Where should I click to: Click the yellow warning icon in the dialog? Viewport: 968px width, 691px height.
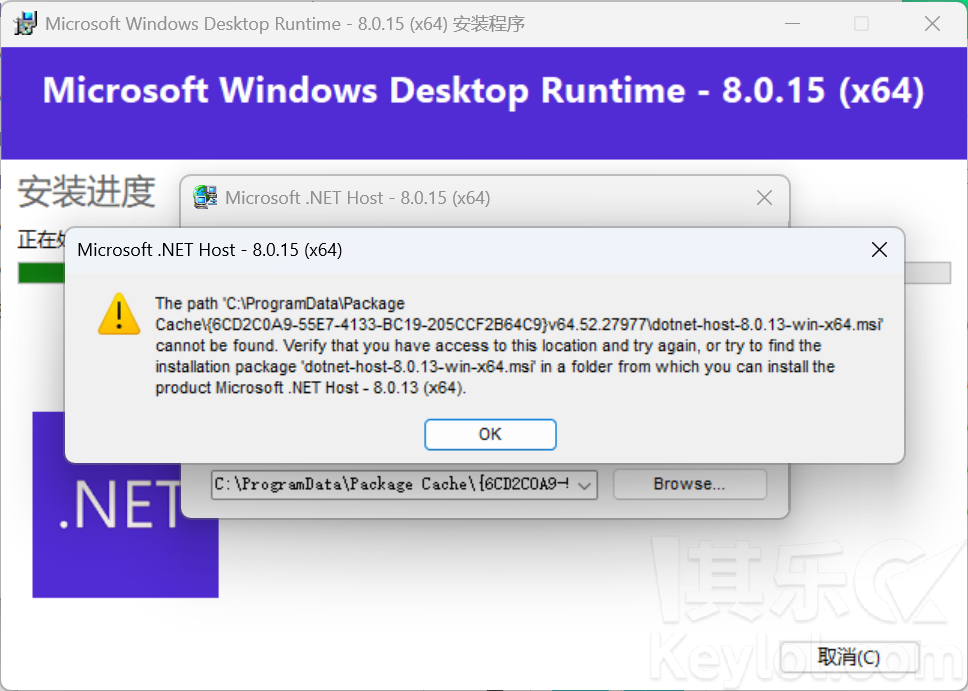click(119, 314)
